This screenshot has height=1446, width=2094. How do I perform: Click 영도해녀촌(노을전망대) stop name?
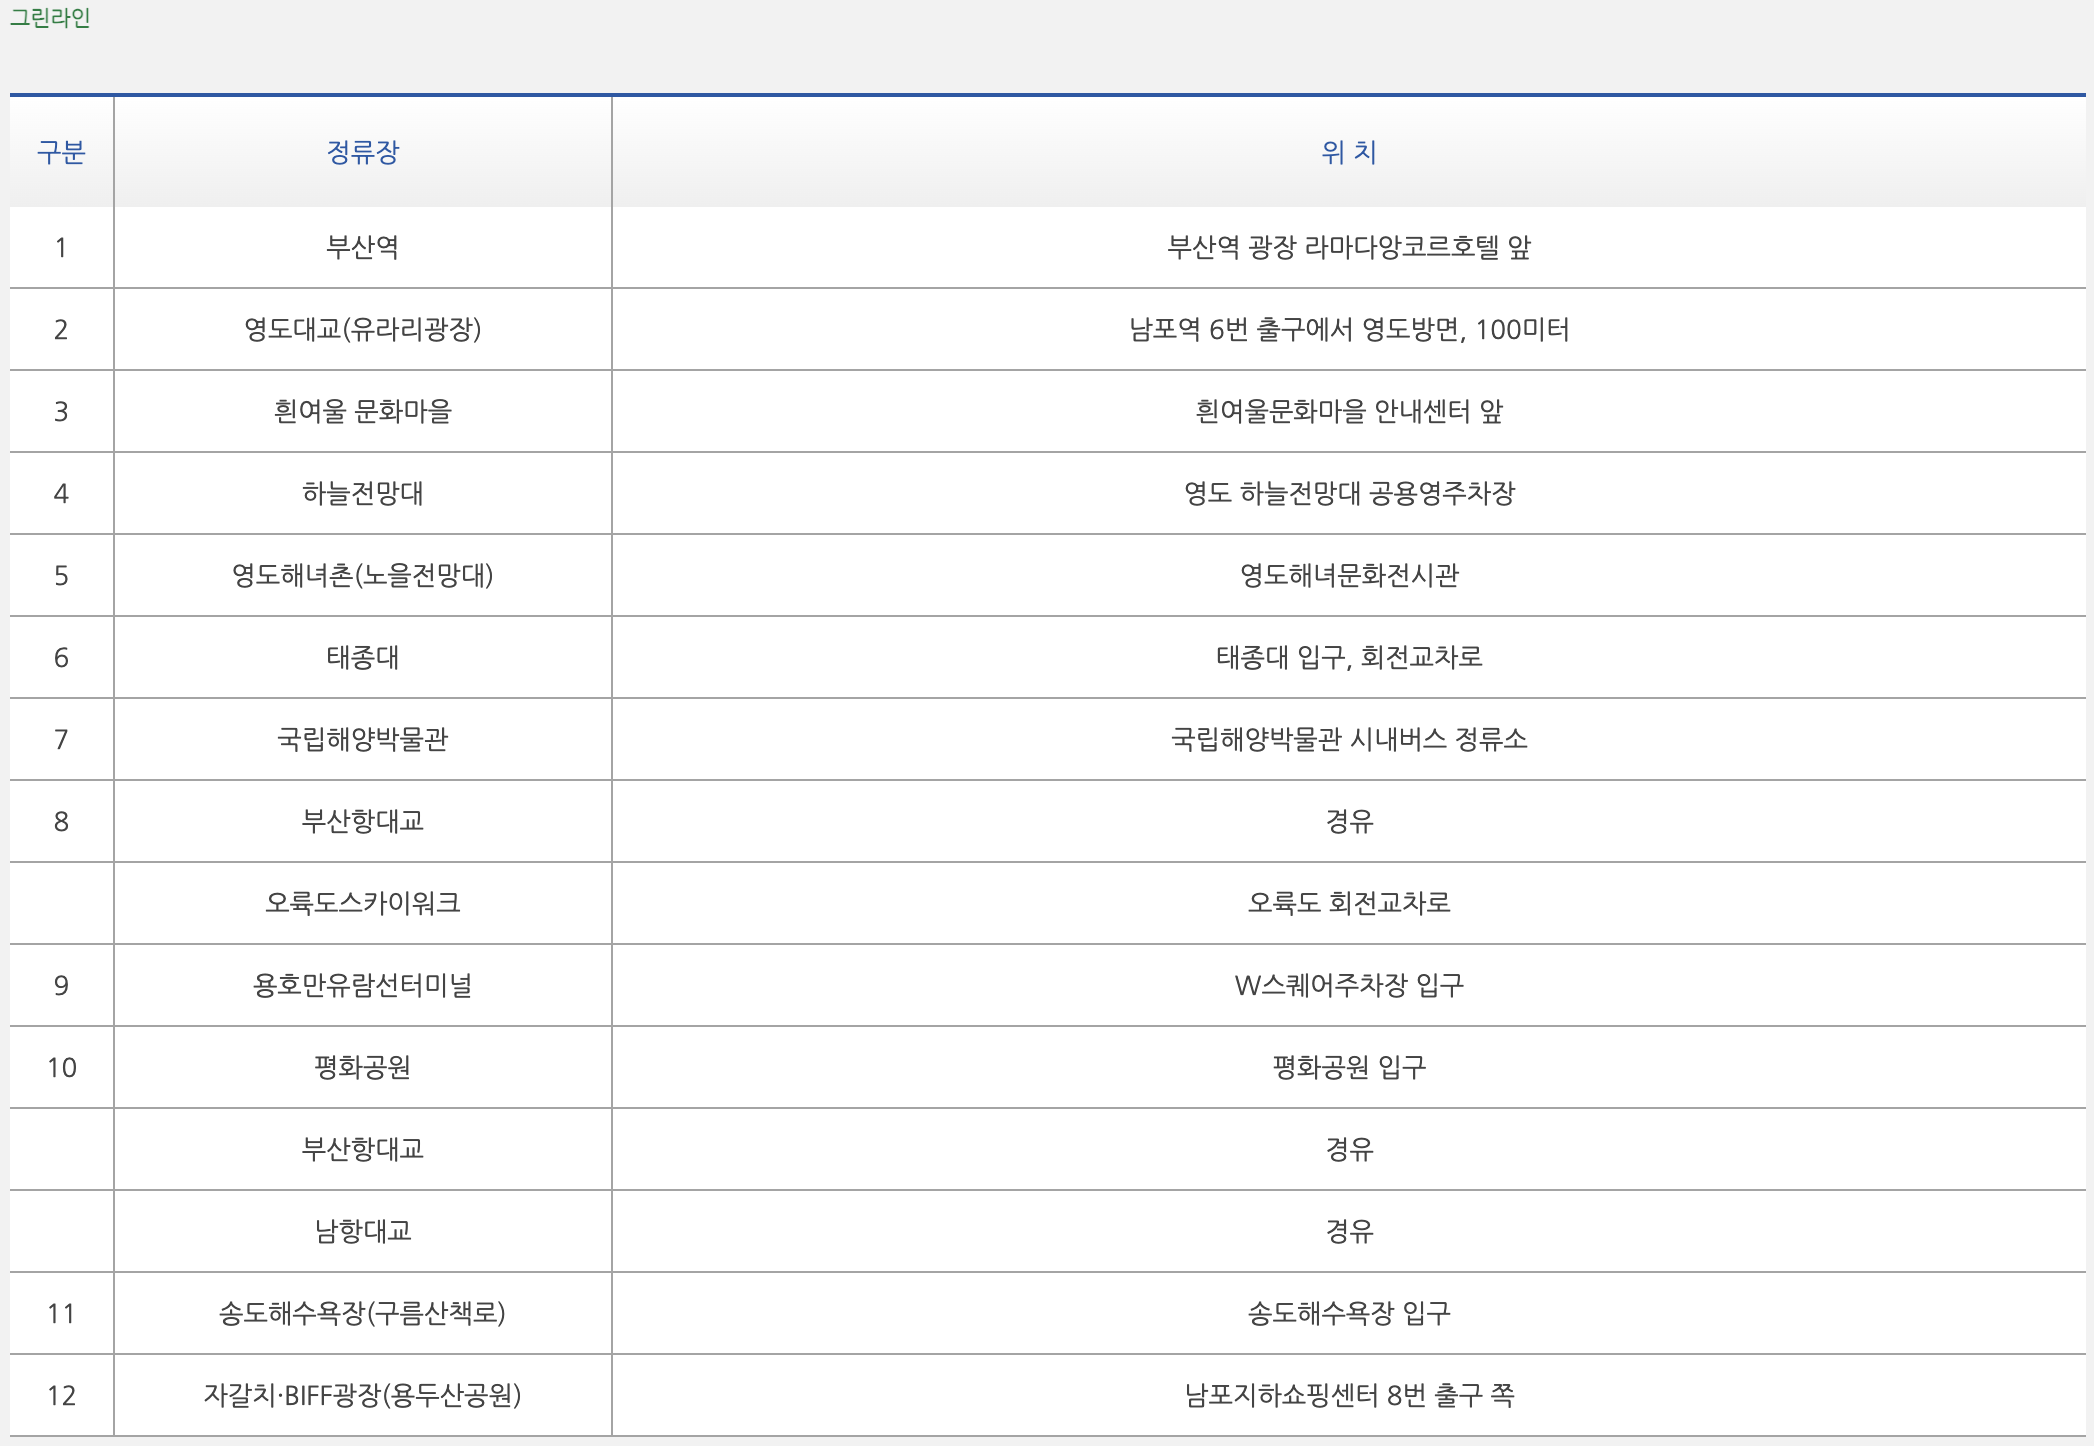point(362,575)
